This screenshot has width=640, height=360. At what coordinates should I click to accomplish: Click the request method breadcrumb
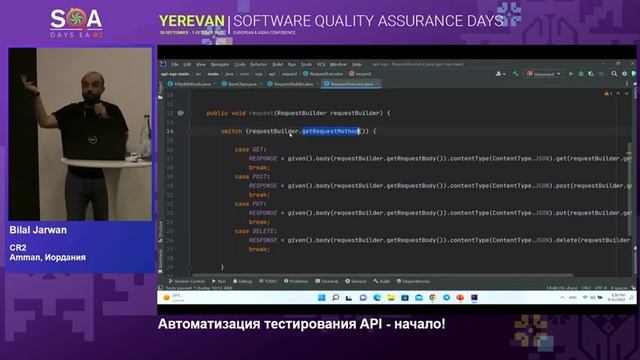coord(360,74)
